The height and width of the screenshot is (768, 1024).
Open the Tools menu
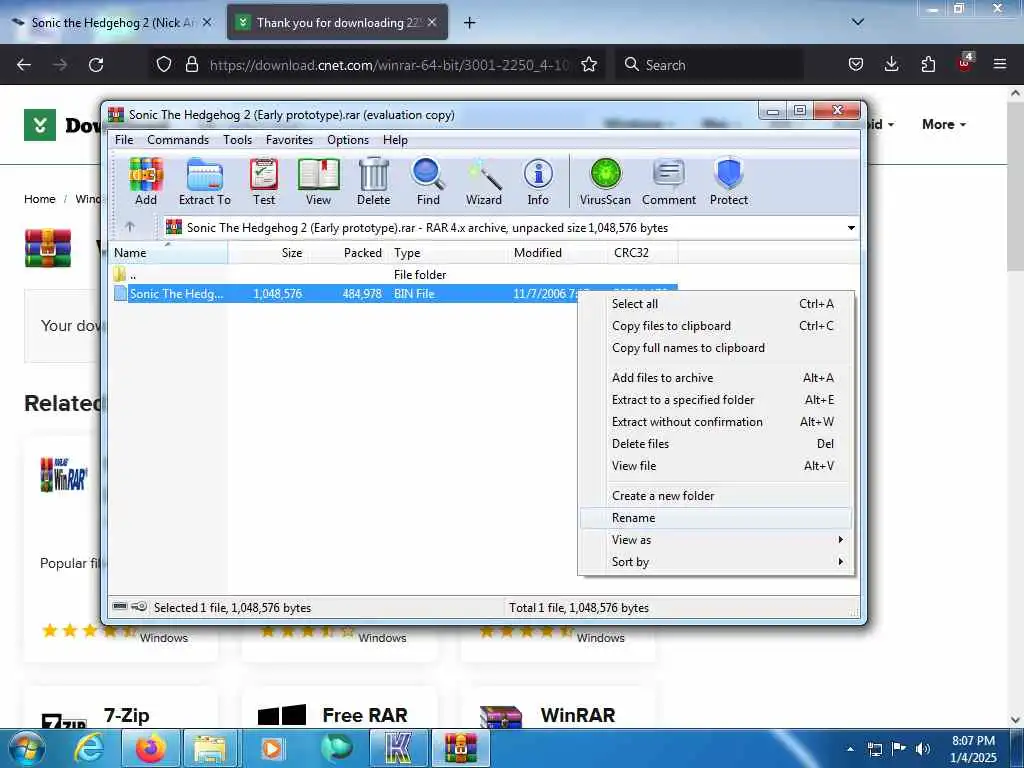click(238, 140)
